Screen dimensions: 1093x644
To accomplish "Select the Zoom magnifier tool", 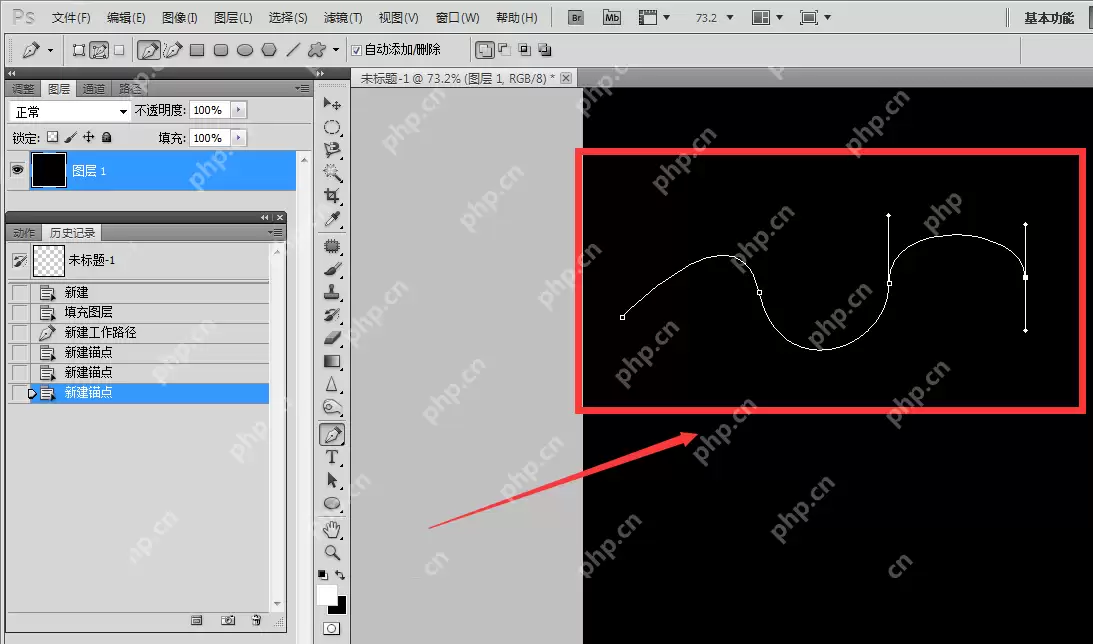I will pos(332,552).
